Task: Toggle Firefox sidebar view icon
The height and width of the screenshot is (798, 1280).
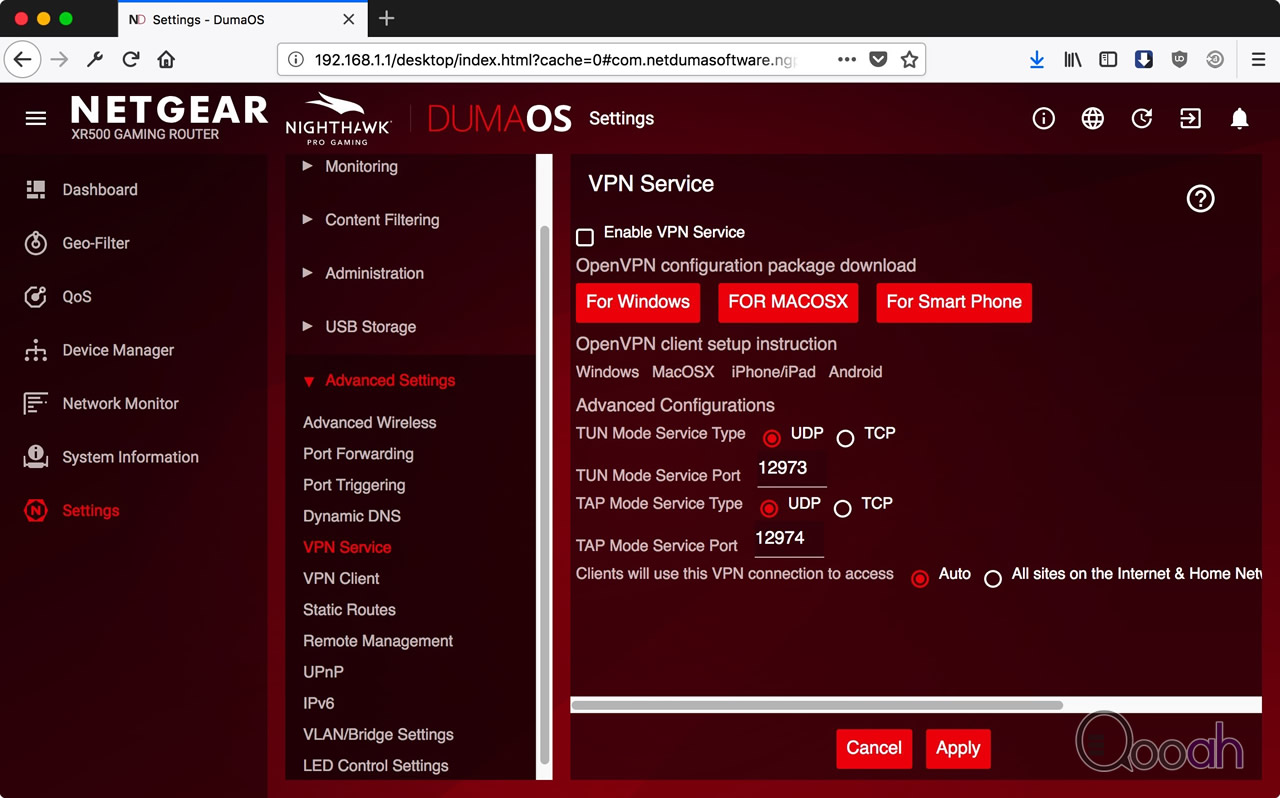Action: click(1108, 60)
